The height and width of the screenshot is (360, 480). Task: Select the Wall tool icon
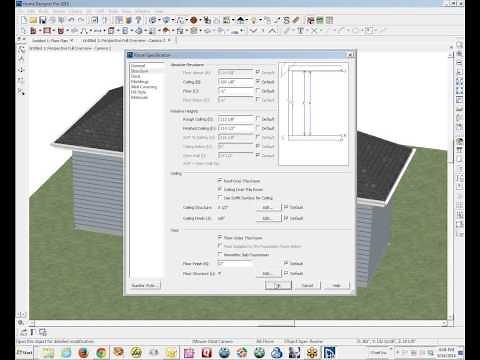click(33, 31)
